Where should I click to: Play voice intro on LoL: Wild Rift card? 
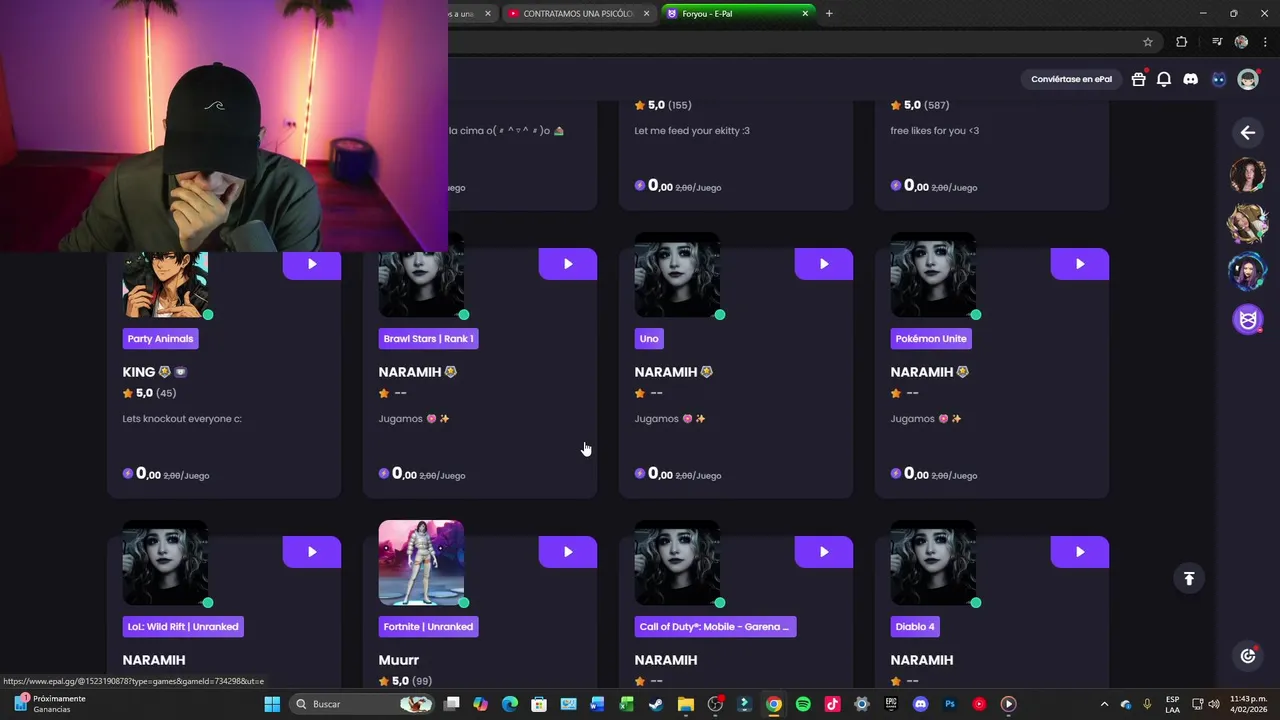click(312, 552)
